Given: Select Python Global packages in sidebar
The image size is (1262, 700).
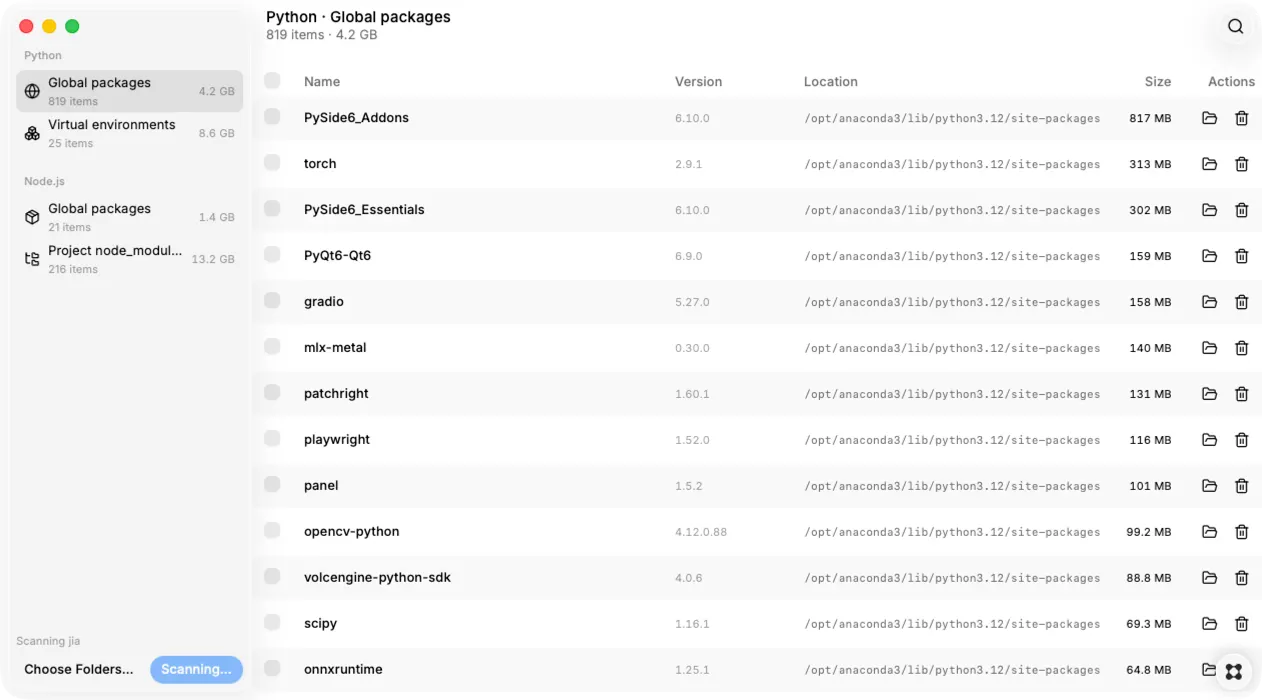Looking at the screenshot, I should 129,91.
